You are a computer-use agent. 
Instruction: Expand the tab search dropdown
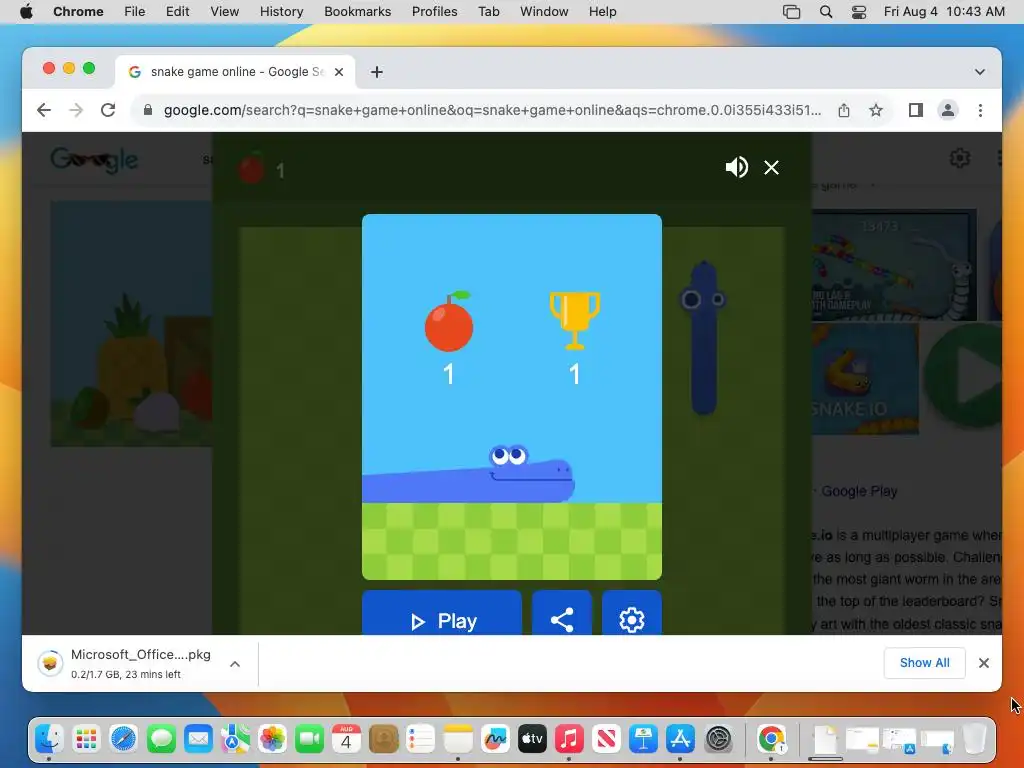point(980,72)
